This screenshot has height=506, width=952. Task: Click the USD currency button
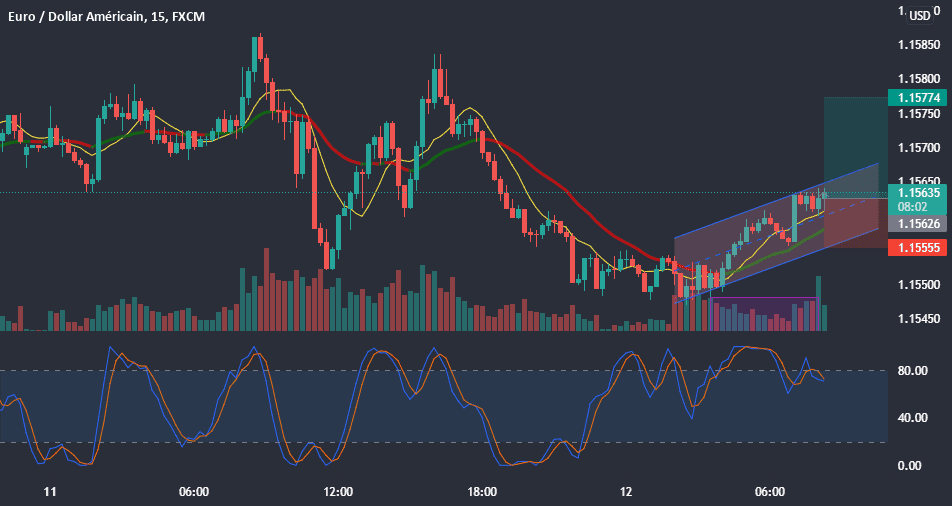pos(920,16)
